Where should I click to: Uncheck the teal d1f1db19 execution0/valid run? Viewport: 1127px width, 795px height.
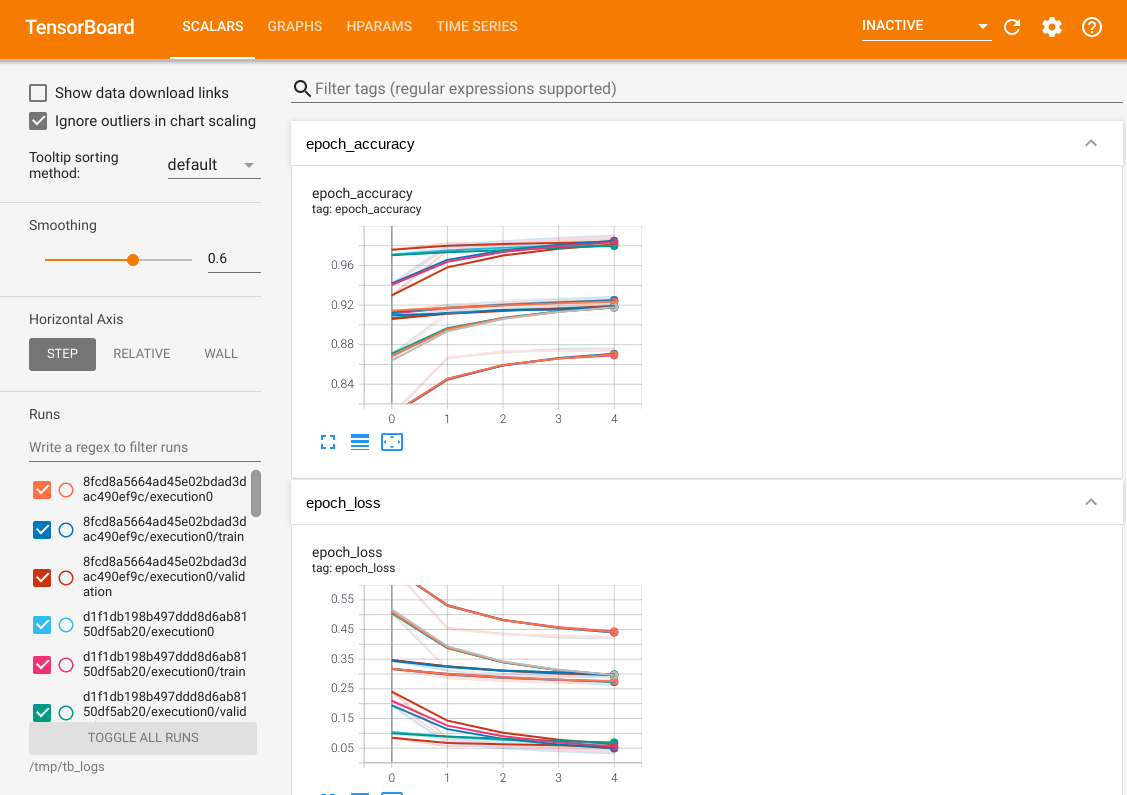click(x=42, y=712)
